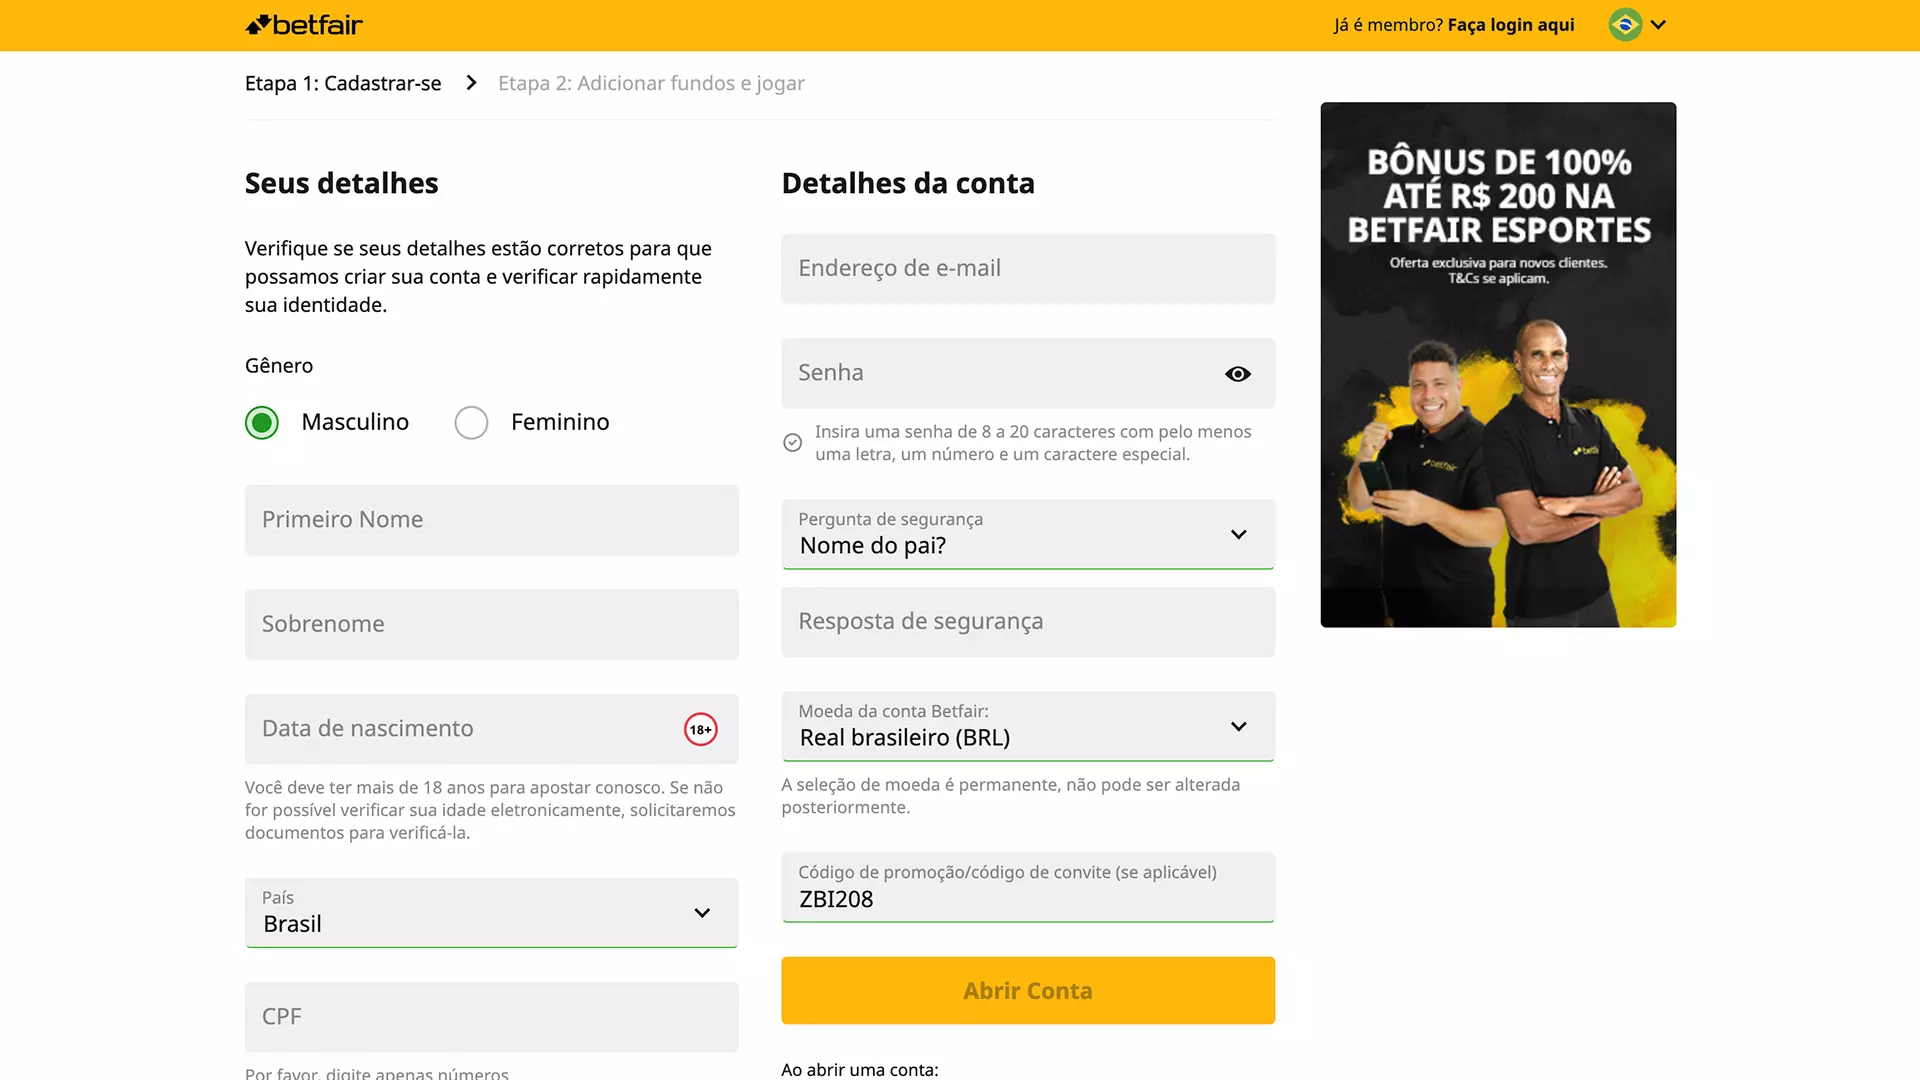
Task: Focus the Sobrenome field
Action: [492, 625]
